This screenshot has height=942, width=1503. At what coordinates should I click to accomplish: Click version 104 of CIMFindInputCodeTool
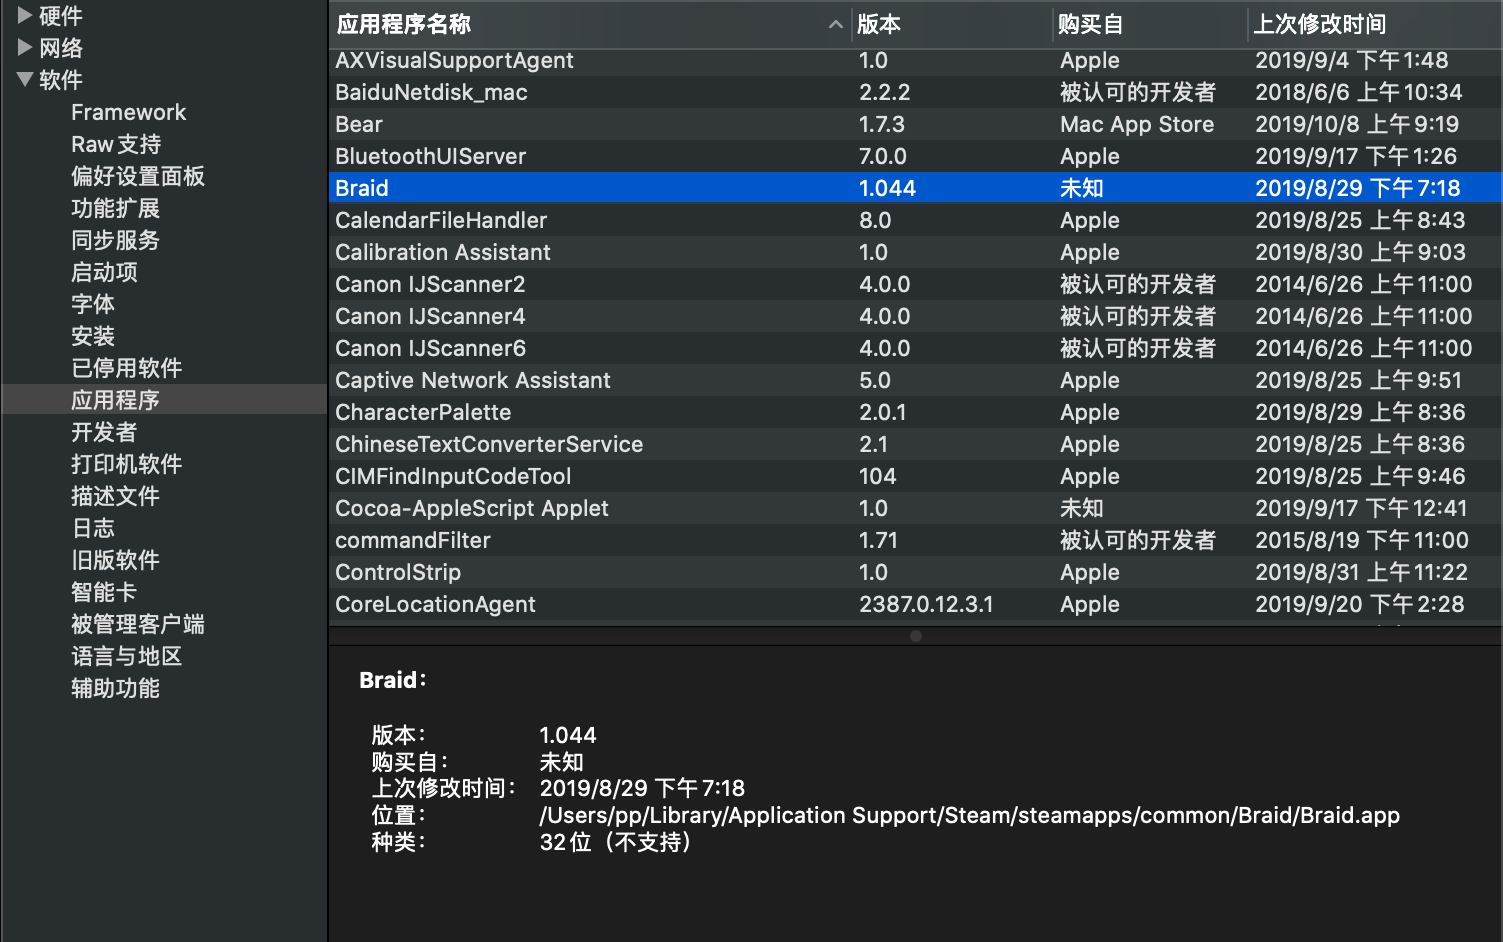pyautogui.click(x=877, y=476)
